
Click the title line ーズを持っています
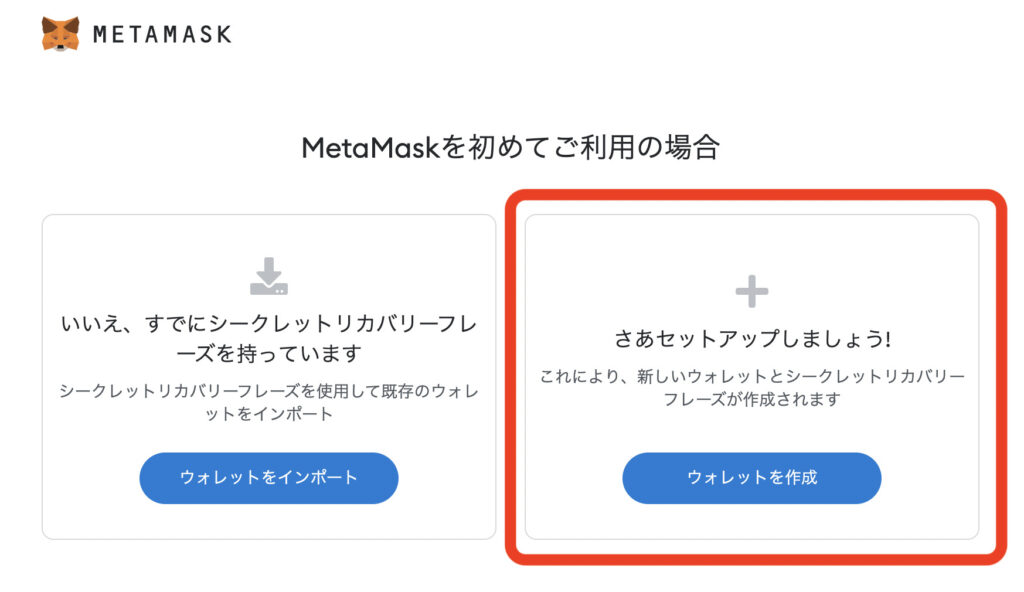[268, 354]
